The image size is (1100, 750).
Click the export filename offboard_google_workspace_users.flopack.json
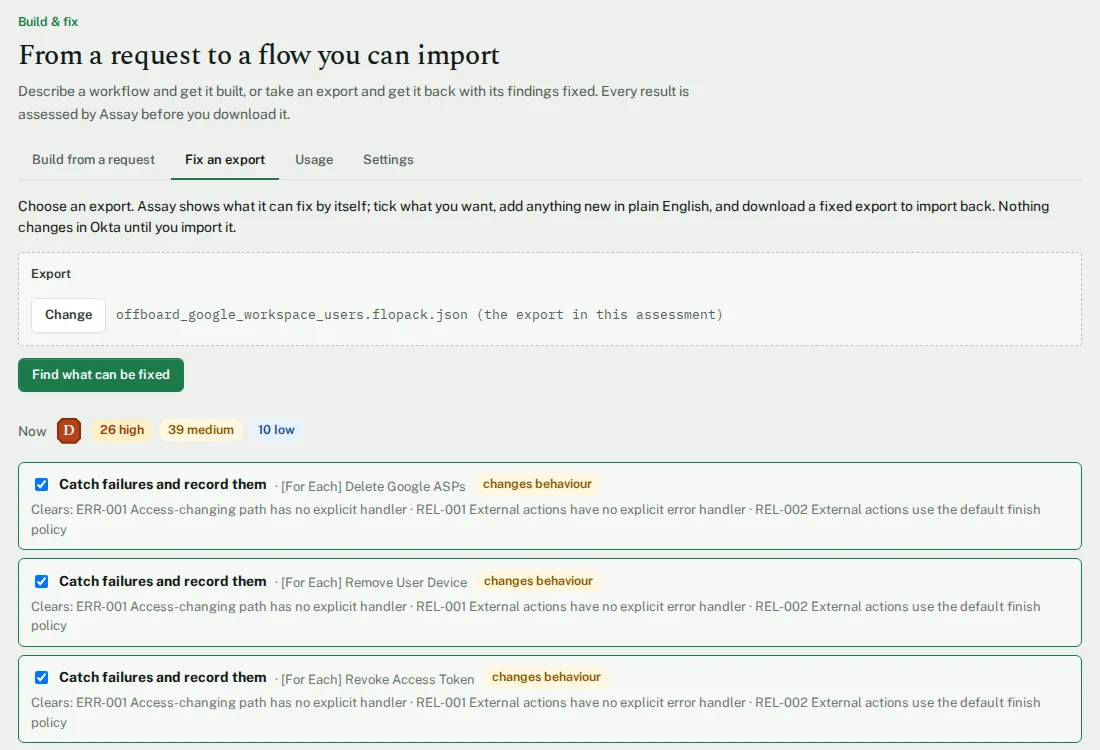(292, 314)
